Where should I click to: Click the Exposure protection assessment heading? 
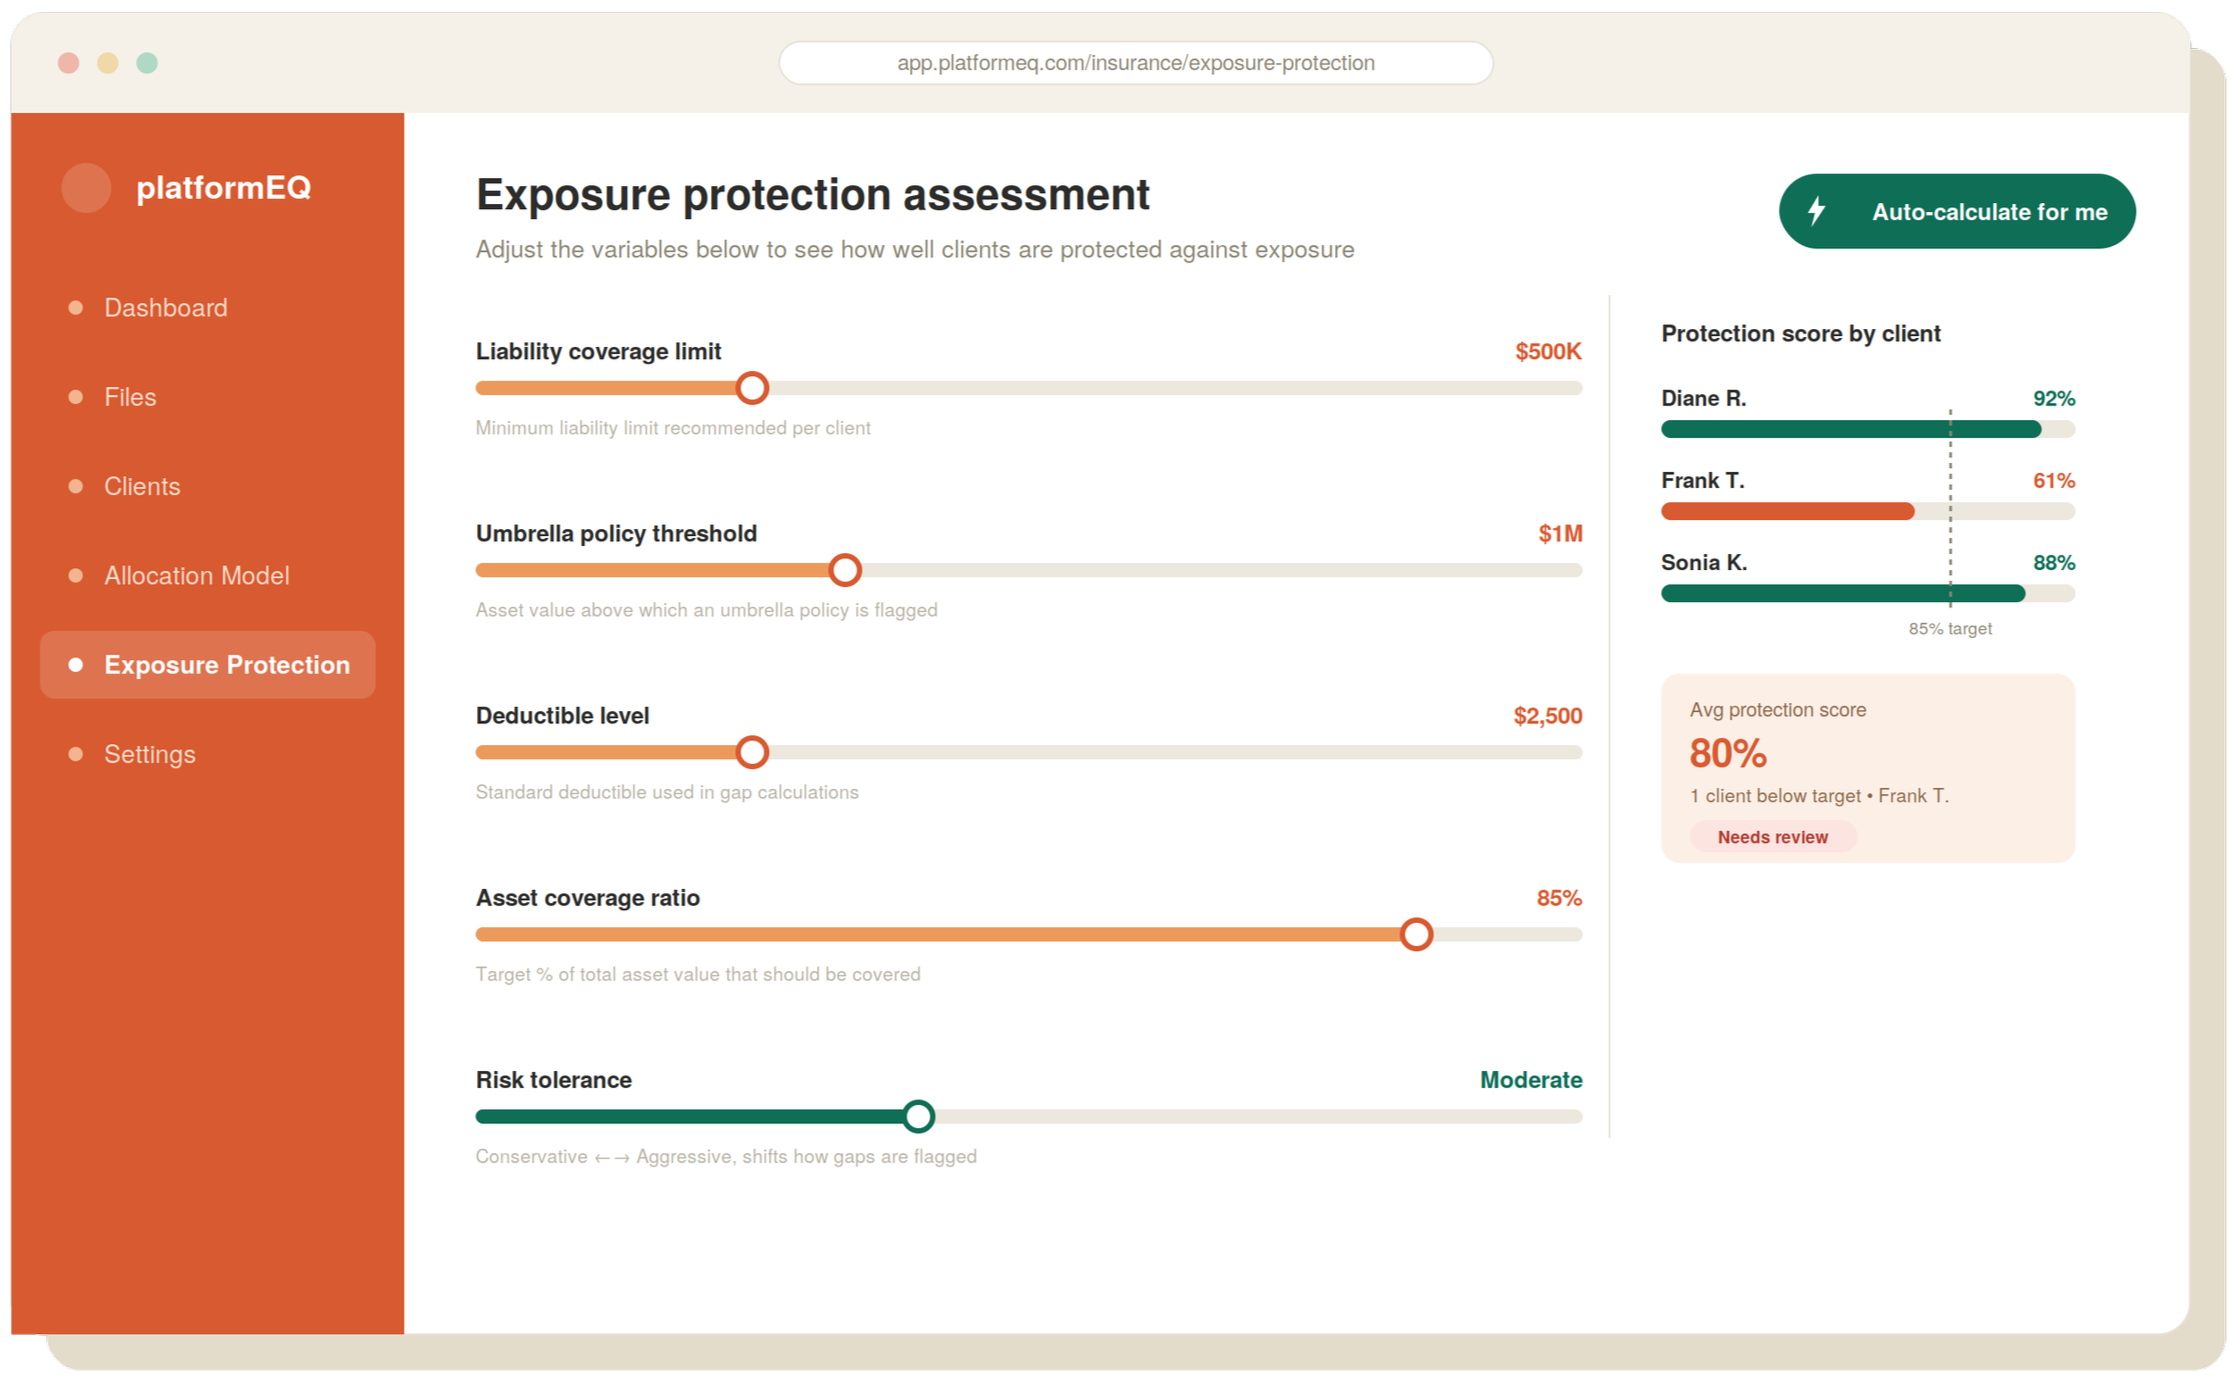812,194
